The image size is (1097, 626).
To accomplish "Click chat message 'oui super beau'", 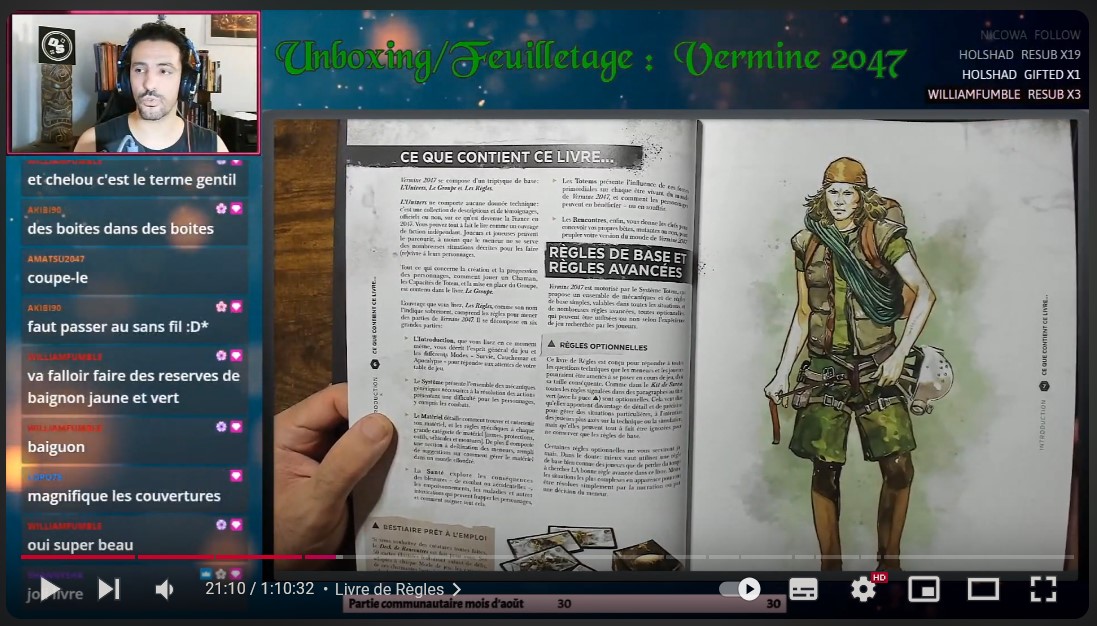I will coord(80,545).
